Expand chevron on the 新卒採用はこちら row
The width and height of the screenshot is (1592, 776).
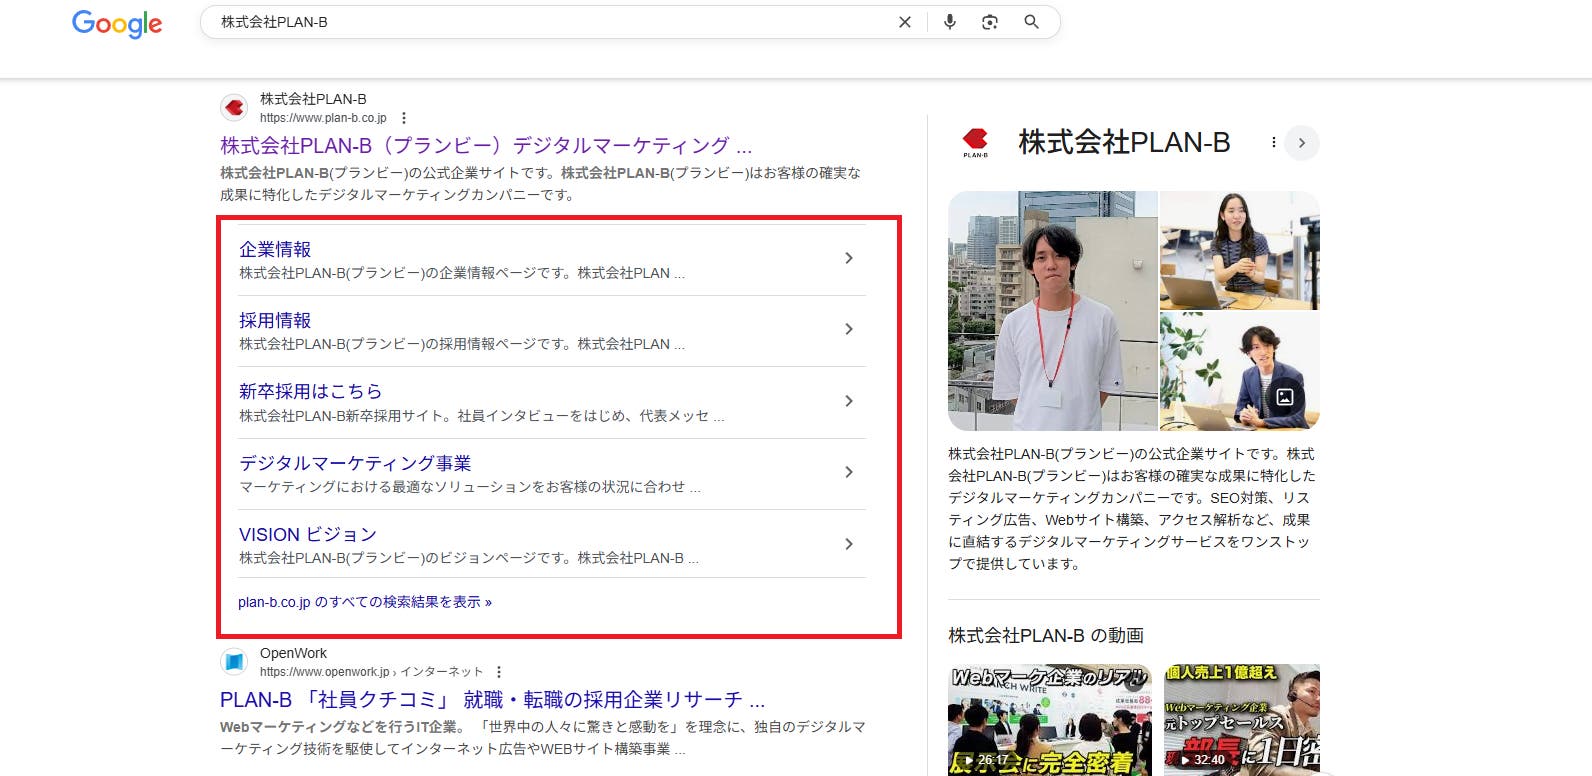849,401
